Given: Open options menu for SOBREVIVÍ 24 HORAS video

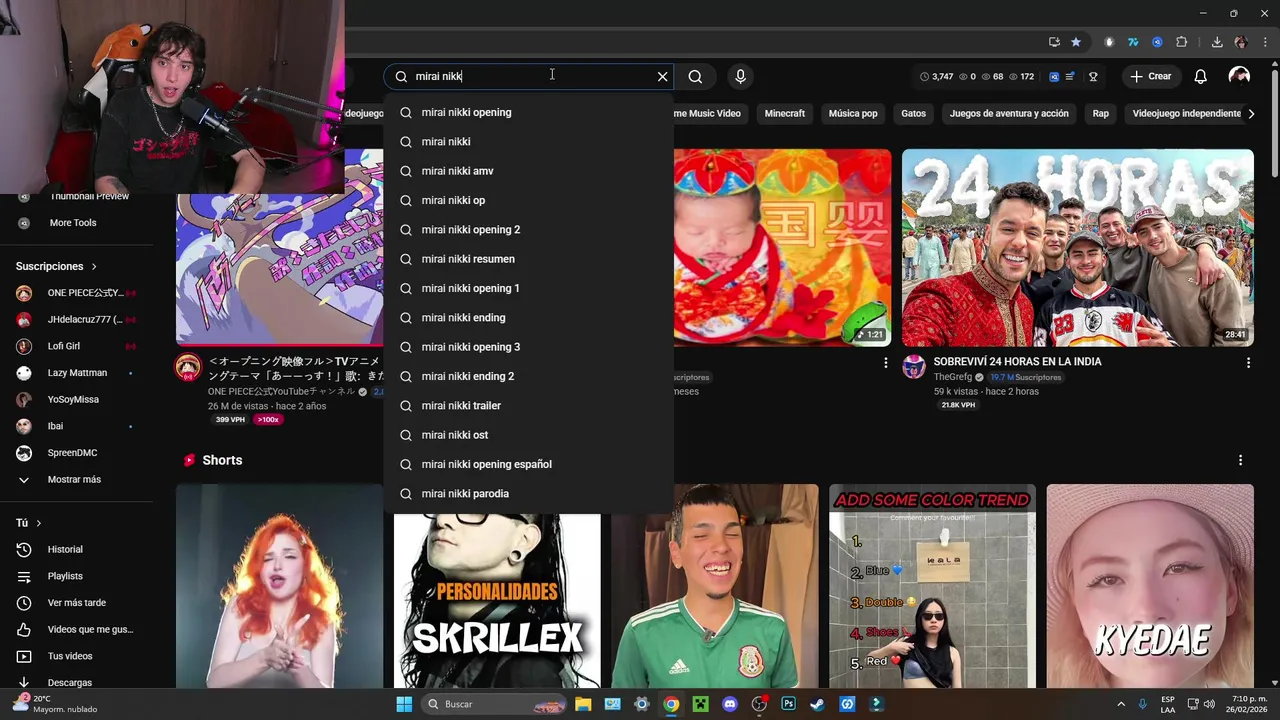Looking at the screenshot, I should 1248,363.
